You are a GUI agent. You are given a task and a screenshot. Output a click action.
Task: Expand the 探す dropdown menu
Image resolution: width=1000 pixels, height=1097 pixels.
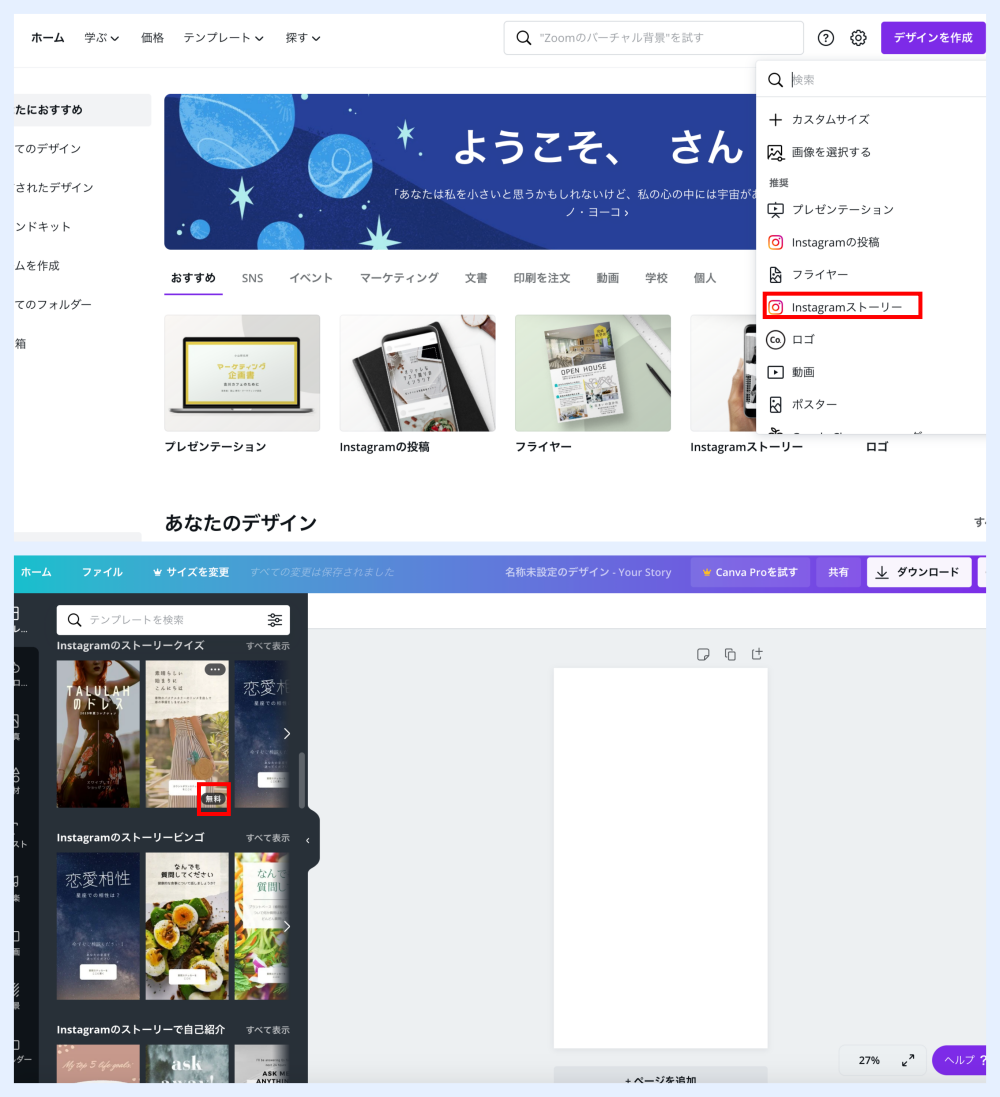coord(303,38)
